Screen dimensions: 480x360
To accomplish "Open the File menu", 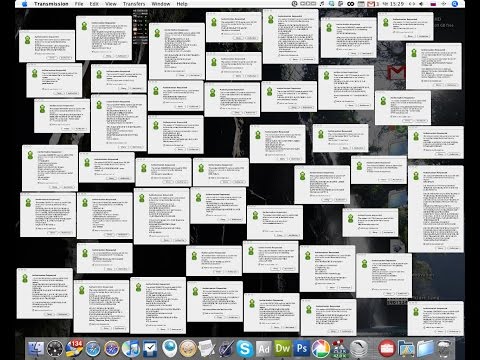I will click(x=79, y=4).
